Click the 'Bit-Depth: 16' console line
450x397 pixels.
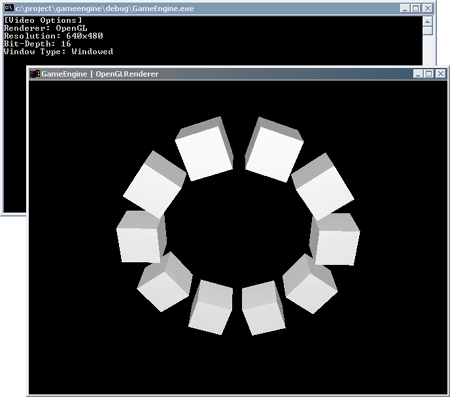(38, 44)
